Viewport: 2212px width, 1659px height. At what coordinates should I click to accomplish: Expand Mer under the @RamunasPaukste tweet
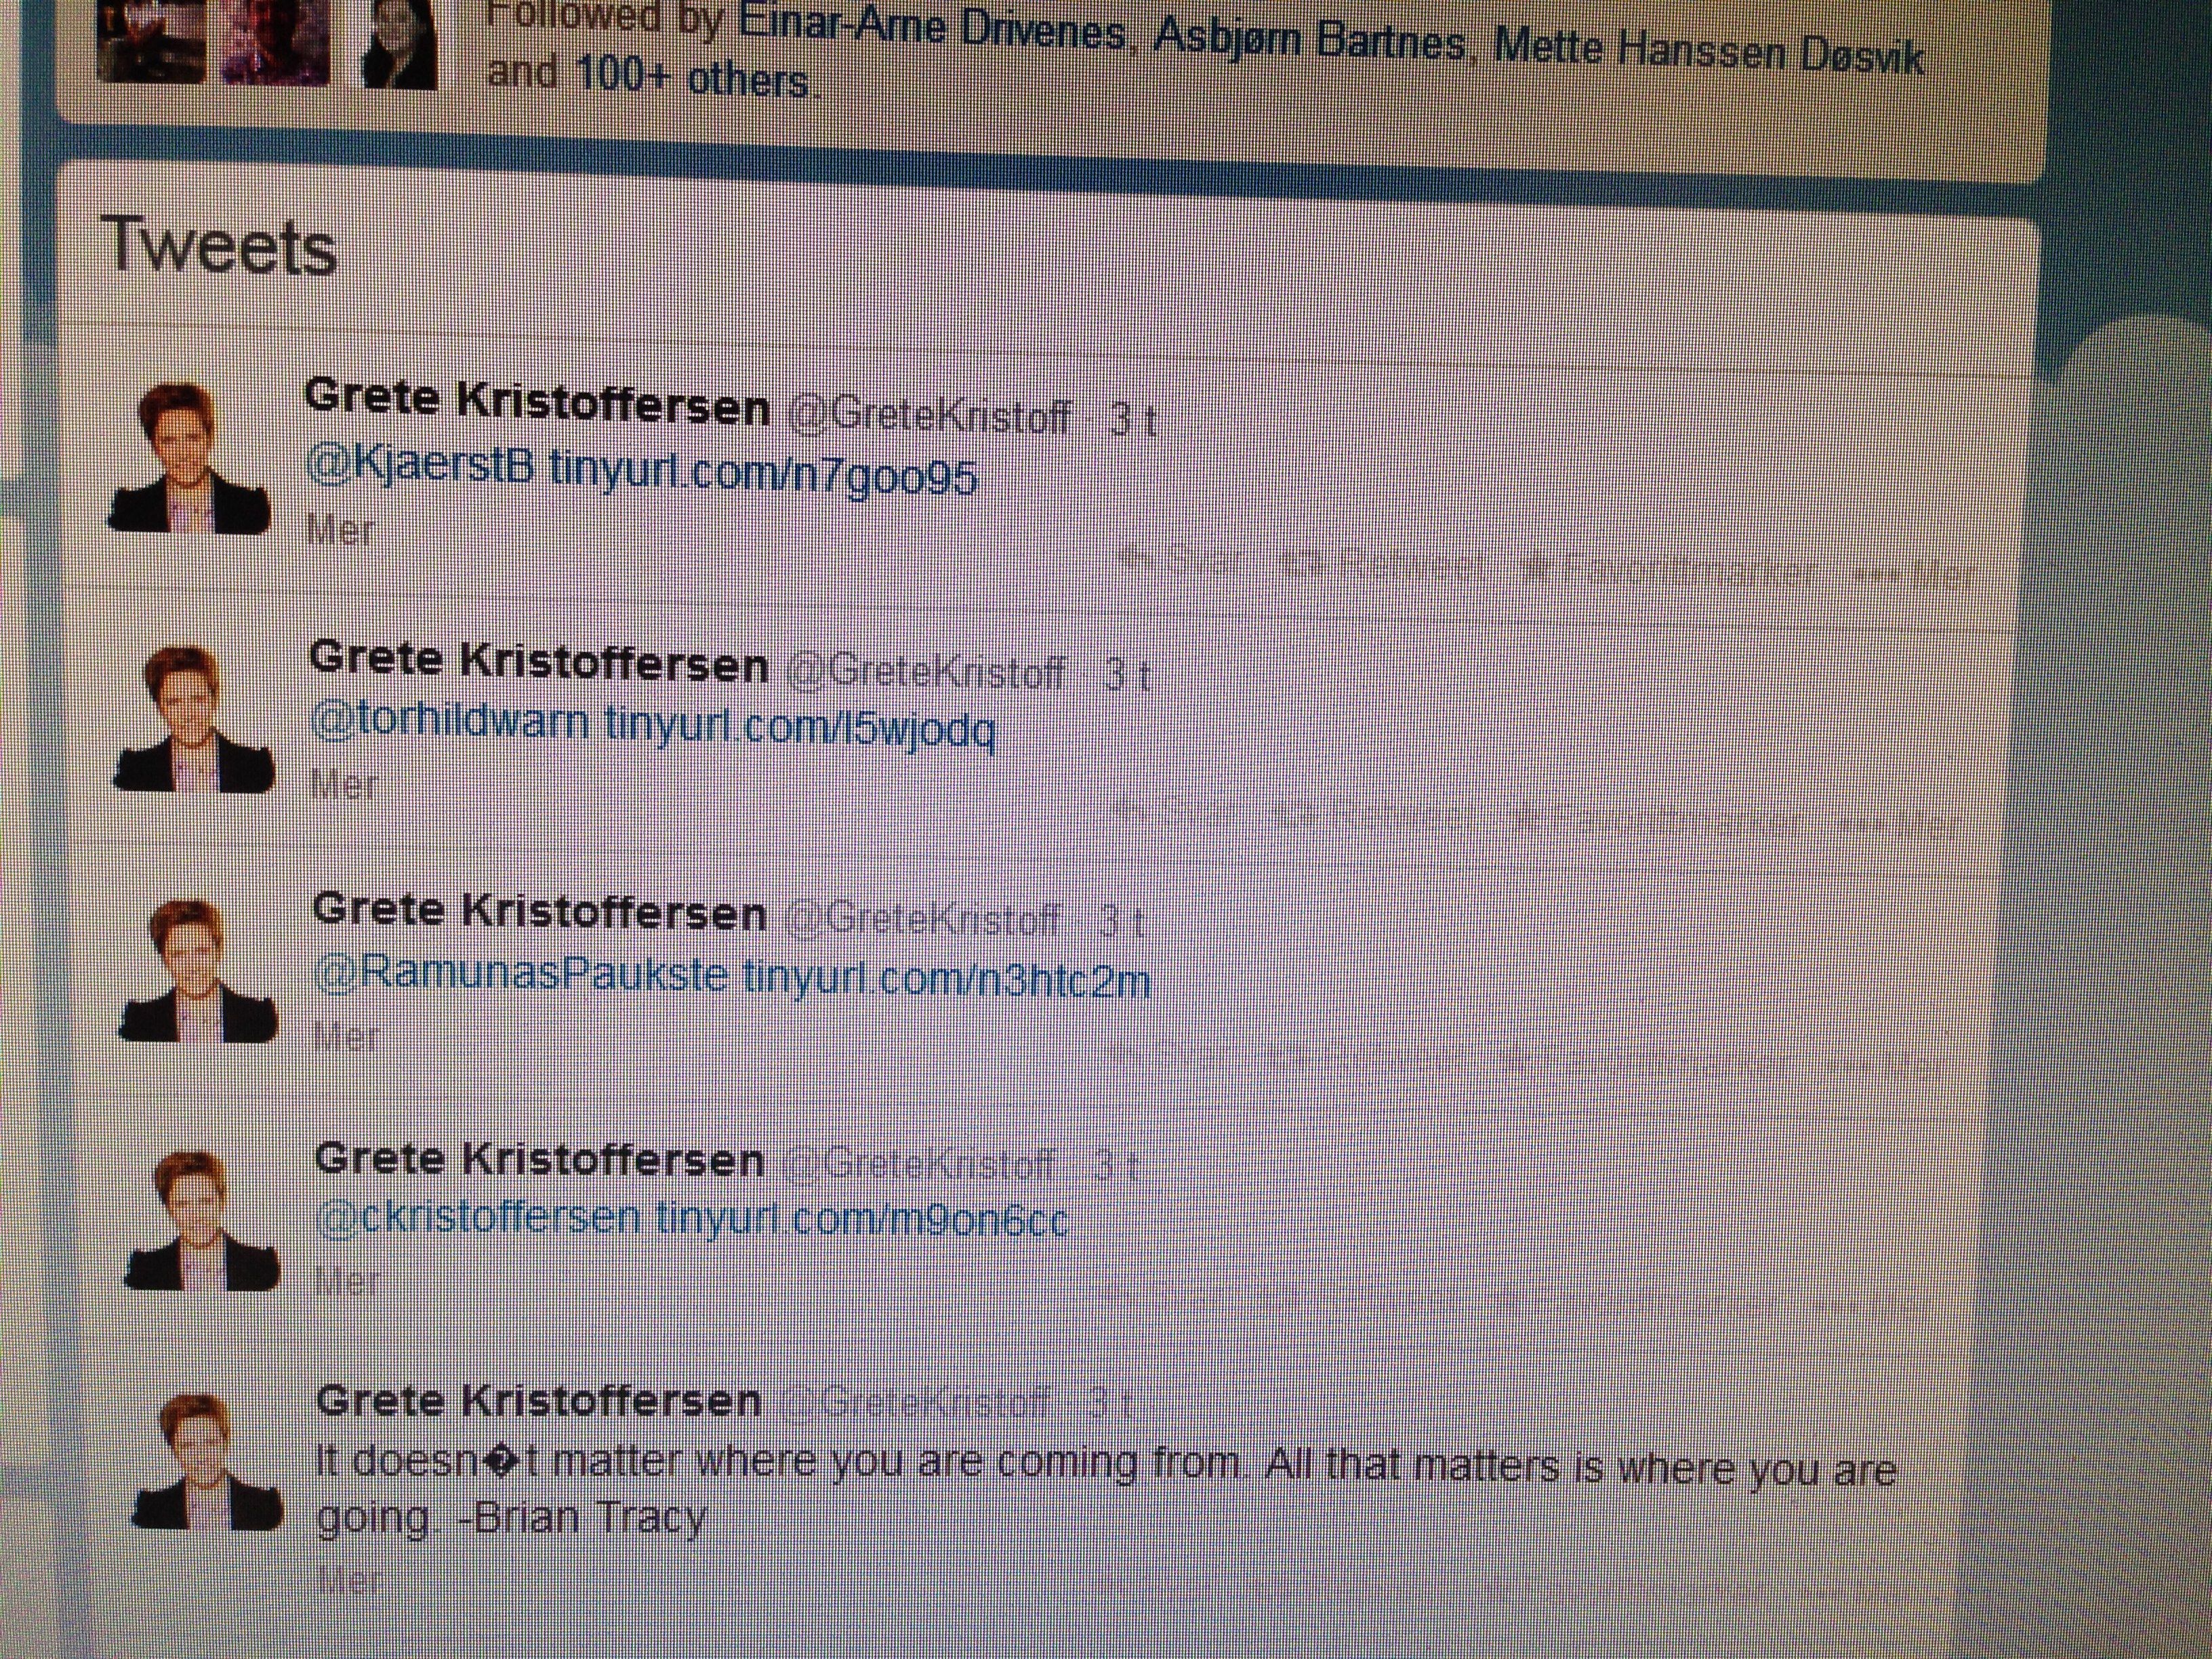[x=346, y=1037]
